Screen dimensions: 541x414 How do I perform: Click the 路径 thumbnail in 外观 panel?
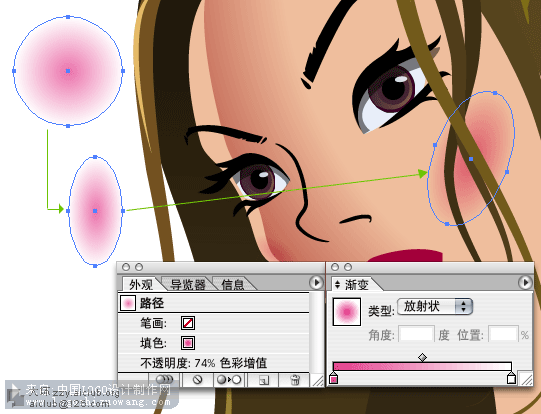[x=128, y=303]
